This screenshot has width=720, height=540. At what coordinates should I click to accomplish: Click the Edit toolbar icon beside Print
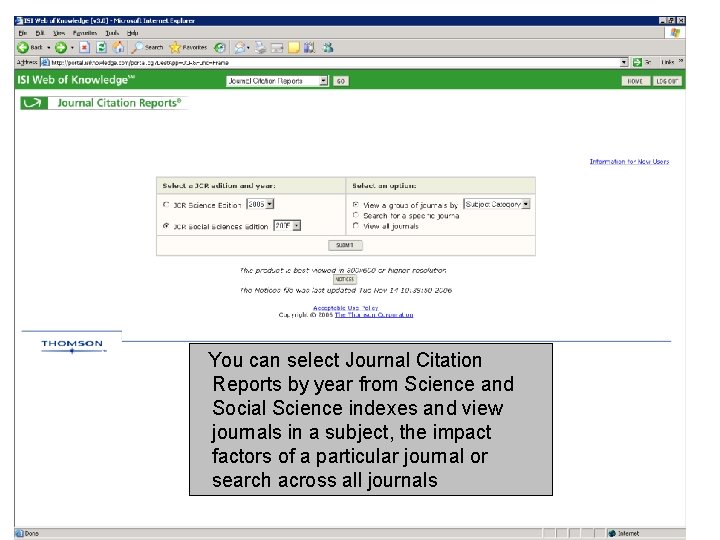coord(277,48)
